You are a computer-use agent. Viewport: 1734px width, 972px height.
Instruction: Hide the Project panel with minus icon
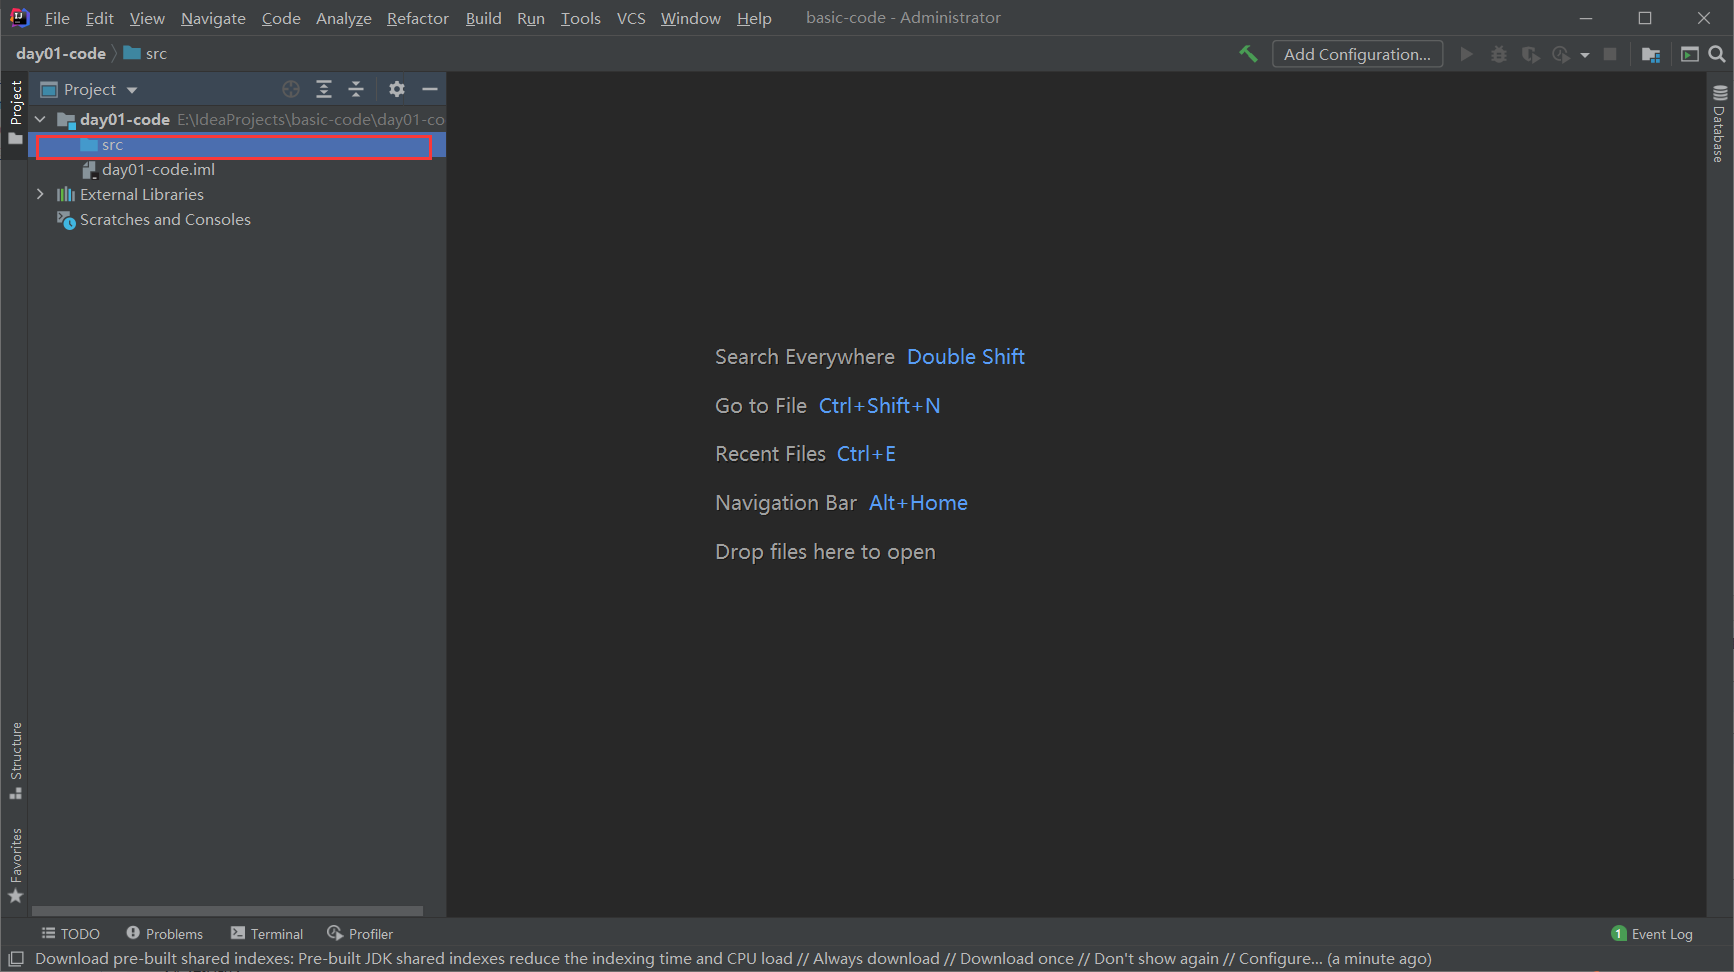click(x=430, y=89)
